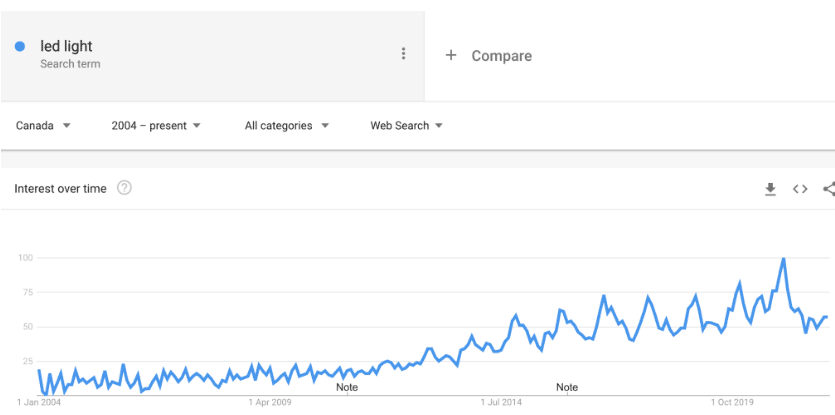Open the first Note marker on chart
The image size is (835, 415).
[347, 387]
